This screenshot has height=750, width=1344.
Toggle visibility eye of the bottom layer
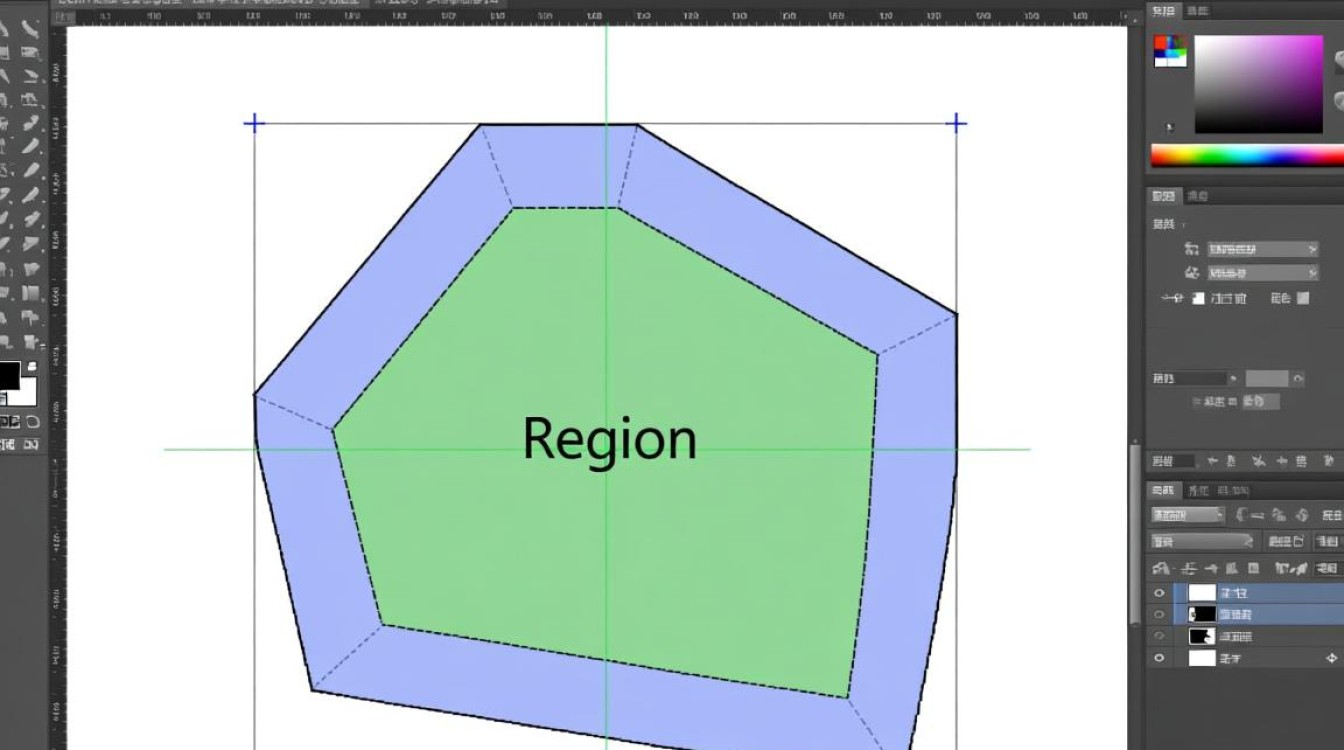click(1159, 658)
